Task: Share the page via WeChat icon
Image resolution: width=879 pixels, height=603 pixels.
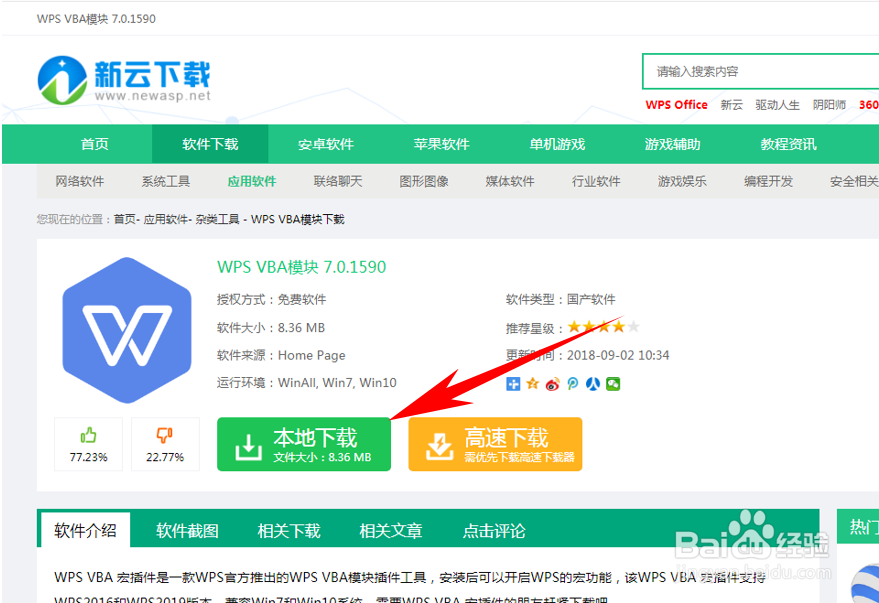Action: click(615, 383)
